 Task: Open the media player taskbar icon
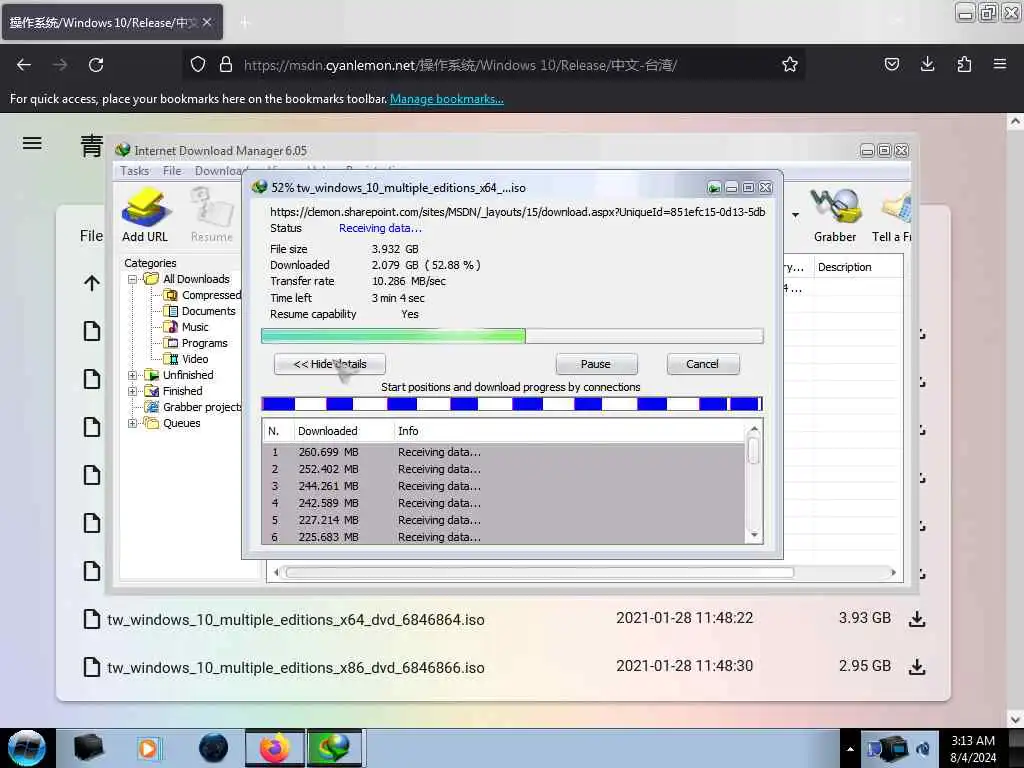click(x=148, y=748)
